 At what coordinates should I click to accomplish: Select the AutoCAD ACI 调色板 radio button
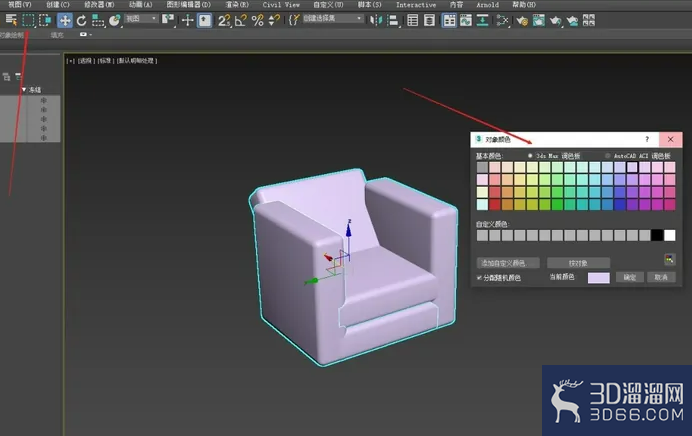[608, 156]
